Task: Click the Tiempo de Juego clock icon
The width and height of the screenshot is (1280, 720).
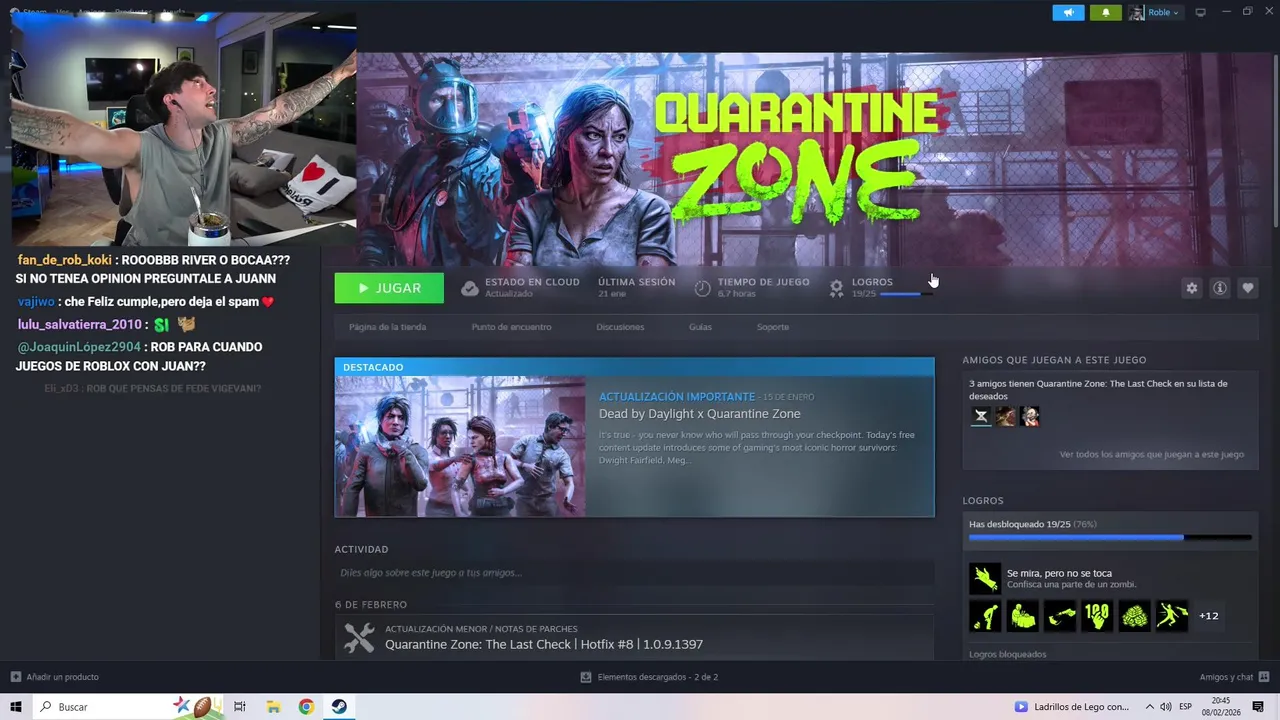Action: [x=702, y=288]
